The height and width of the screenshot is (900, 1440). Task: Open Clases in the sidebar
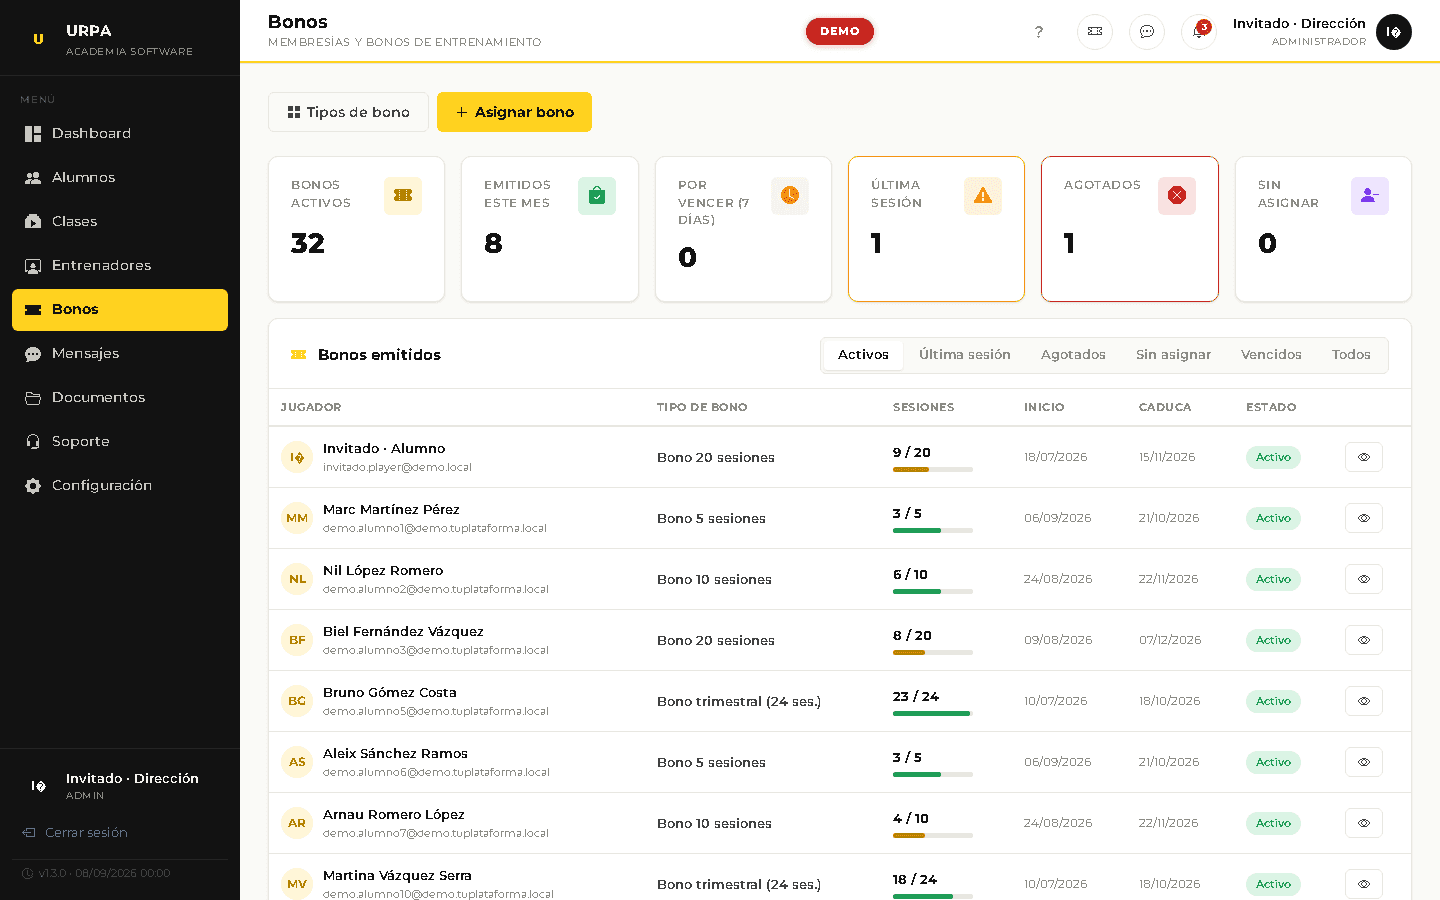pos(120,221)
